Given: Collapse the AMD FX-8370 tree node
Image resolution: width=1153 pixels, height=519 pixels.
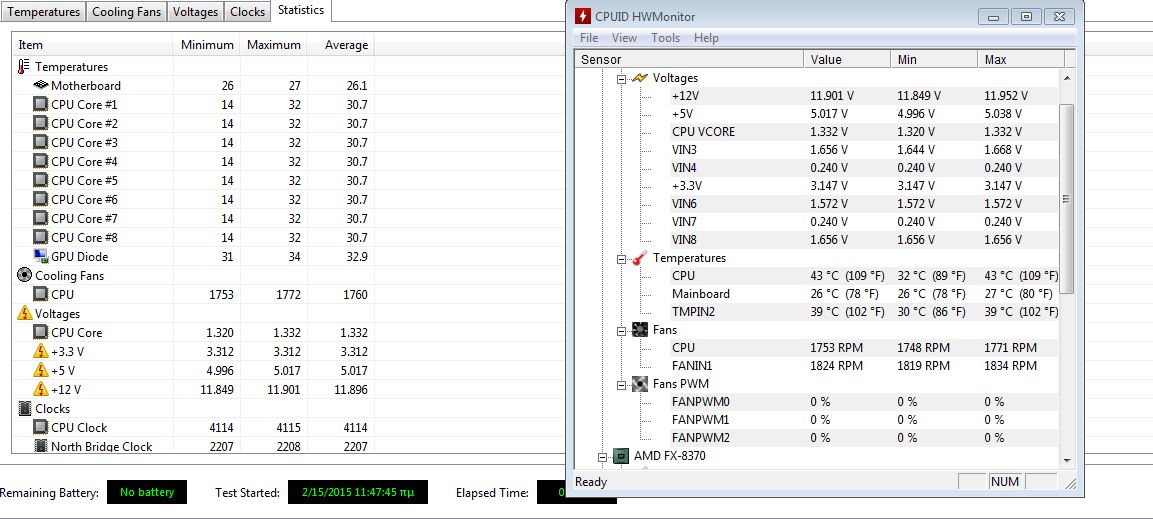Looking at the screenshot, I should (604, 457).
